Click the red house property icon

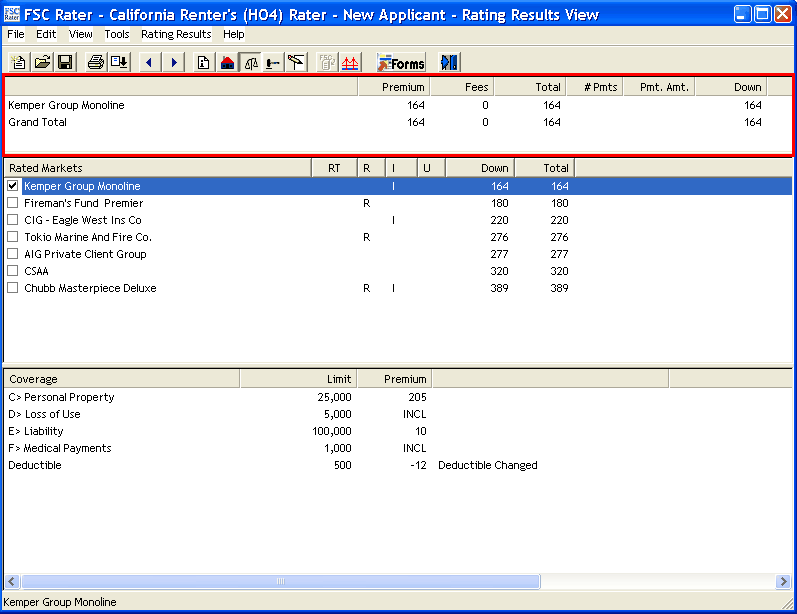click(x=227, y=63)
